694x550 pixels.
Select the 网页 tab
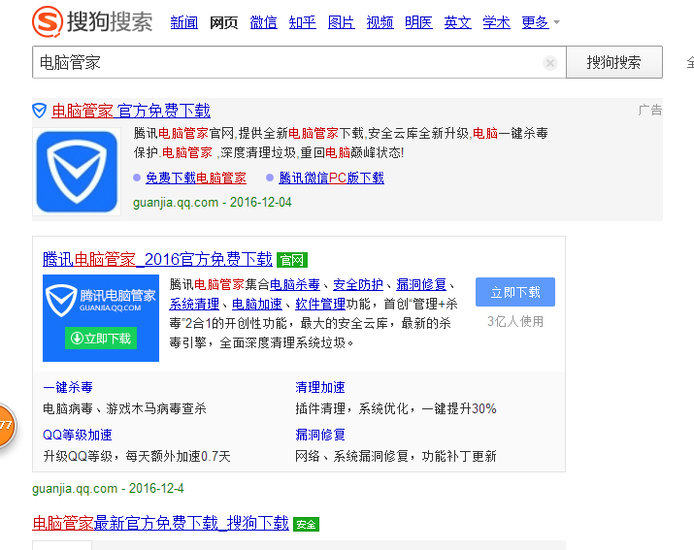click(224, 22)
